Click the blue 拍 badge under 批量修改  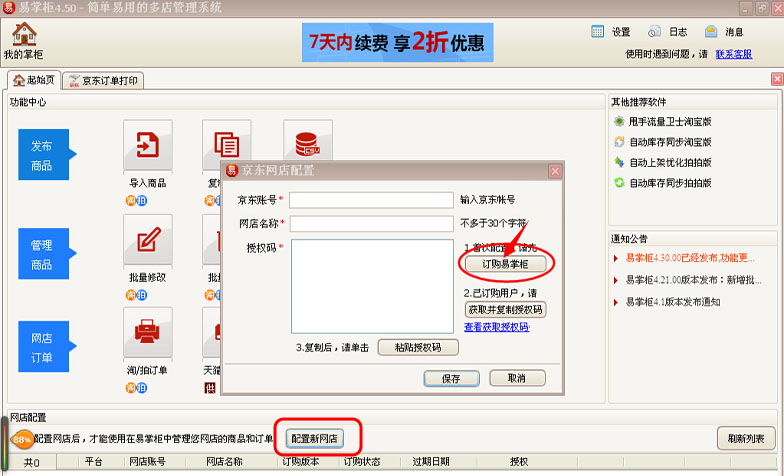tap(142, 296)
